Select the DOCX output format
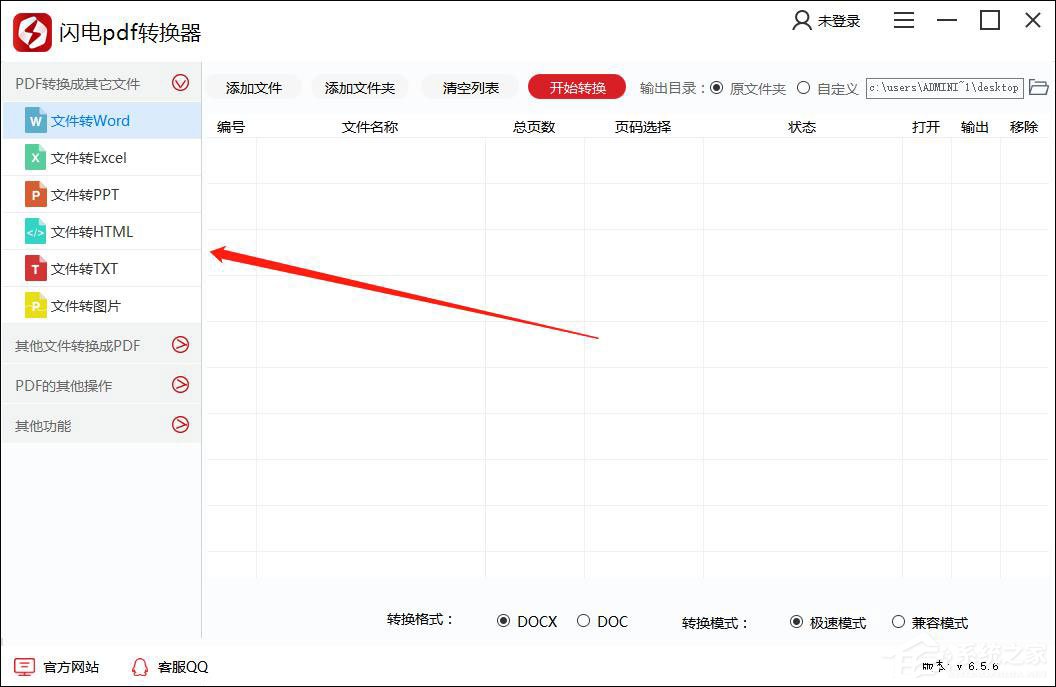This screenshot has width=1056, height=687. pos(504,621)
